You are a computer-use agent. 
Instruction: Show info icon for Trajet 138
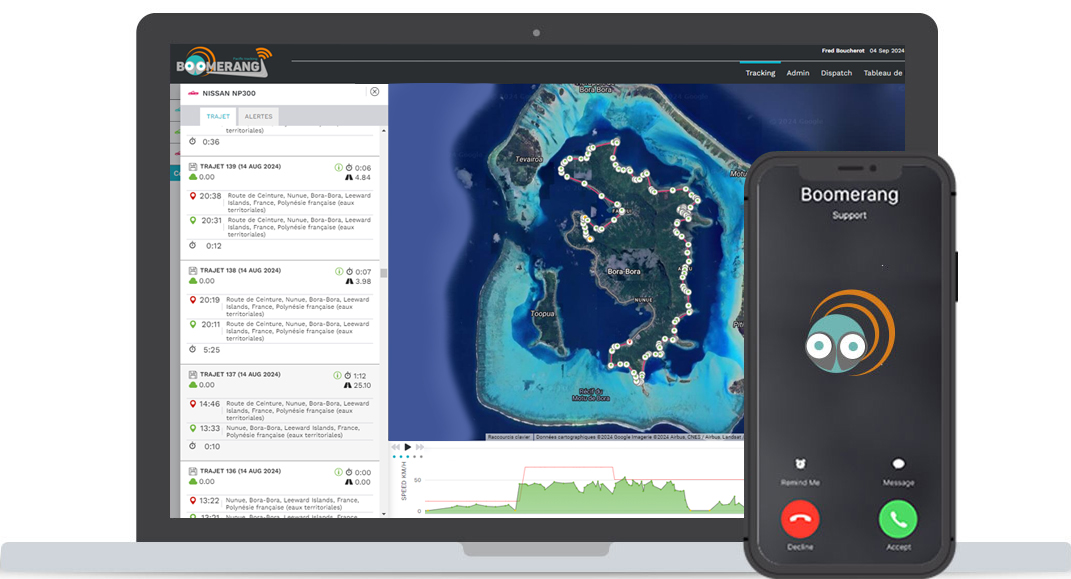pyautogui.click(x=338, y=272)
